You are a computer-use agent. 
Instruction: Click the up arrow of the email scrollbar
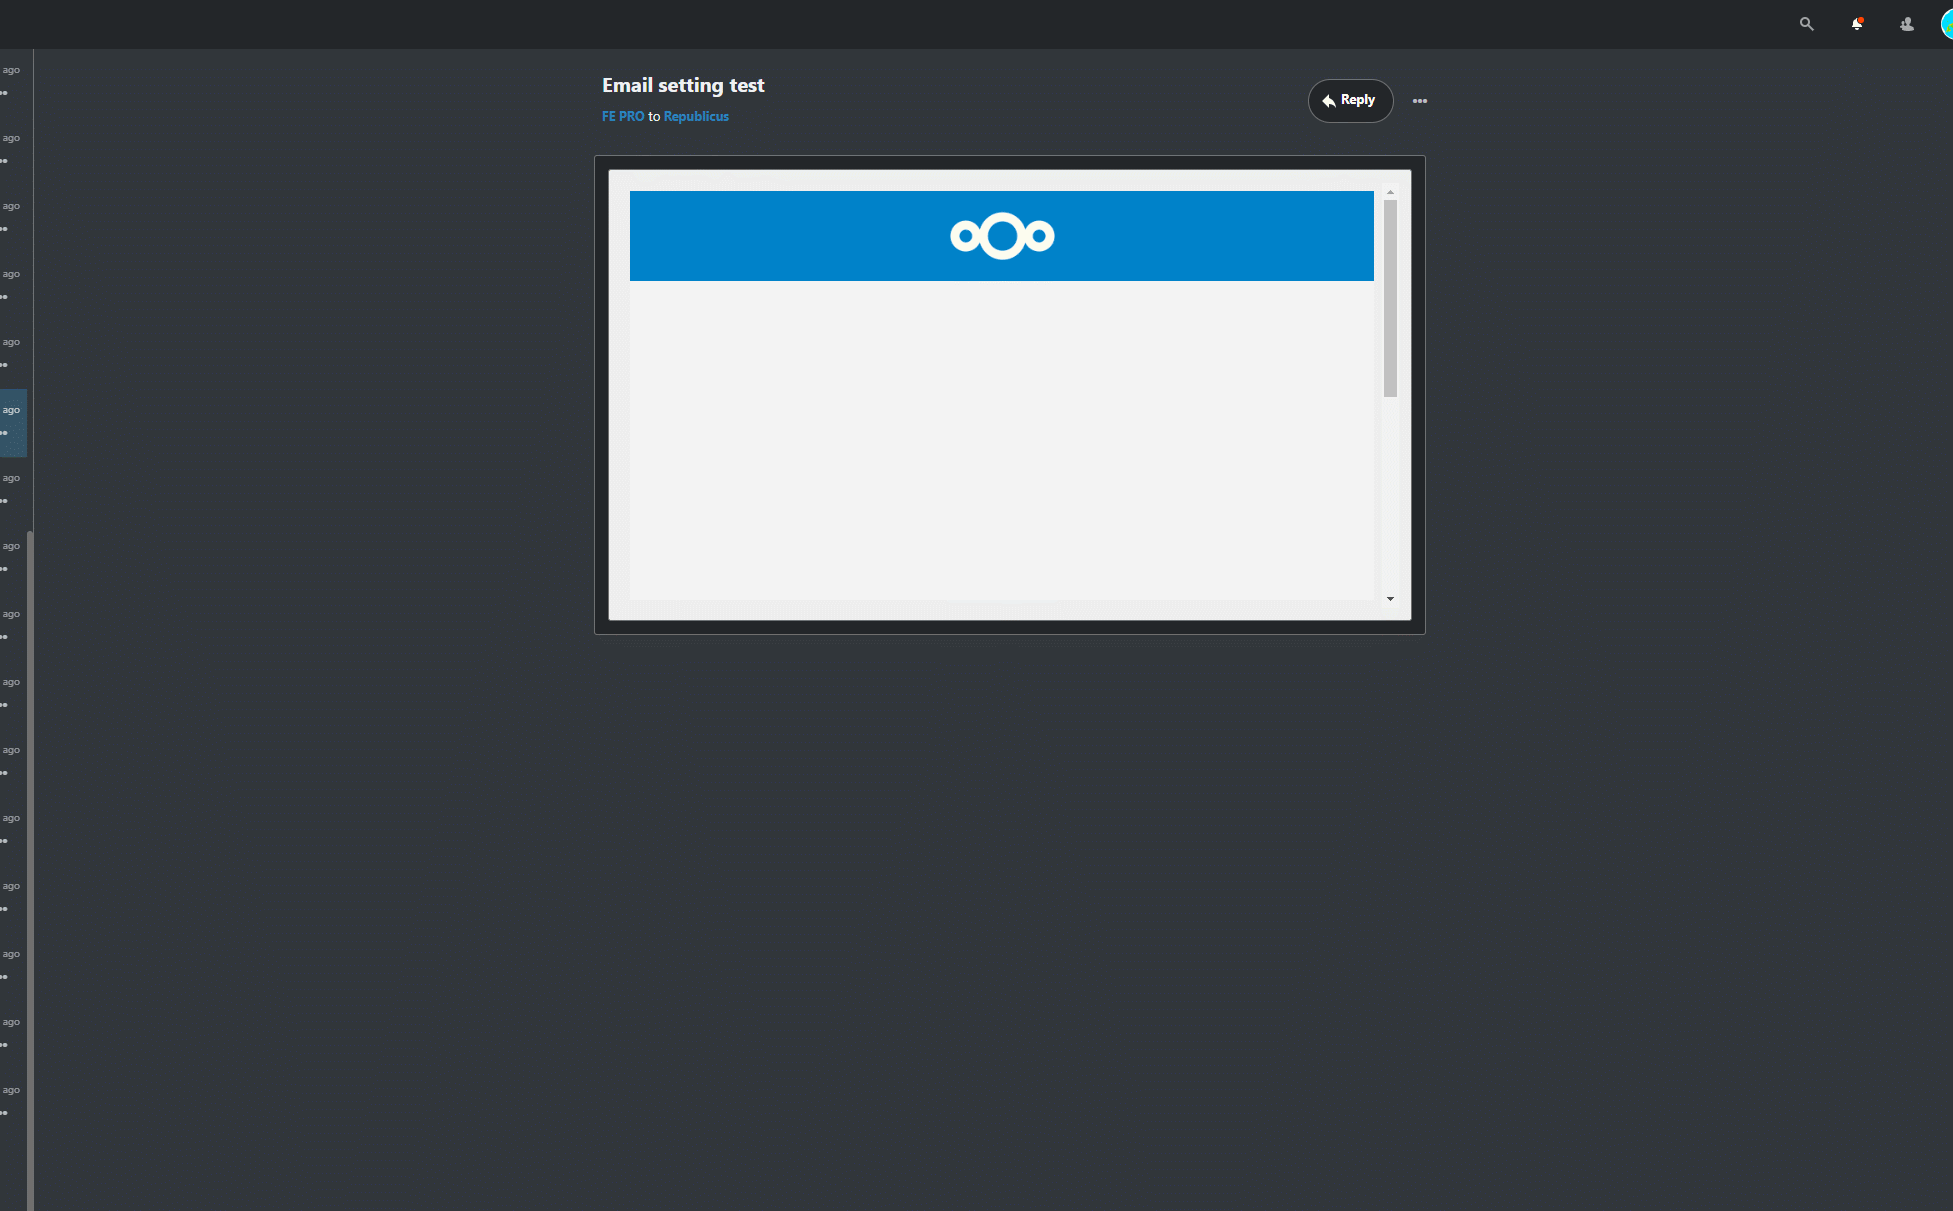(1390, 192)
